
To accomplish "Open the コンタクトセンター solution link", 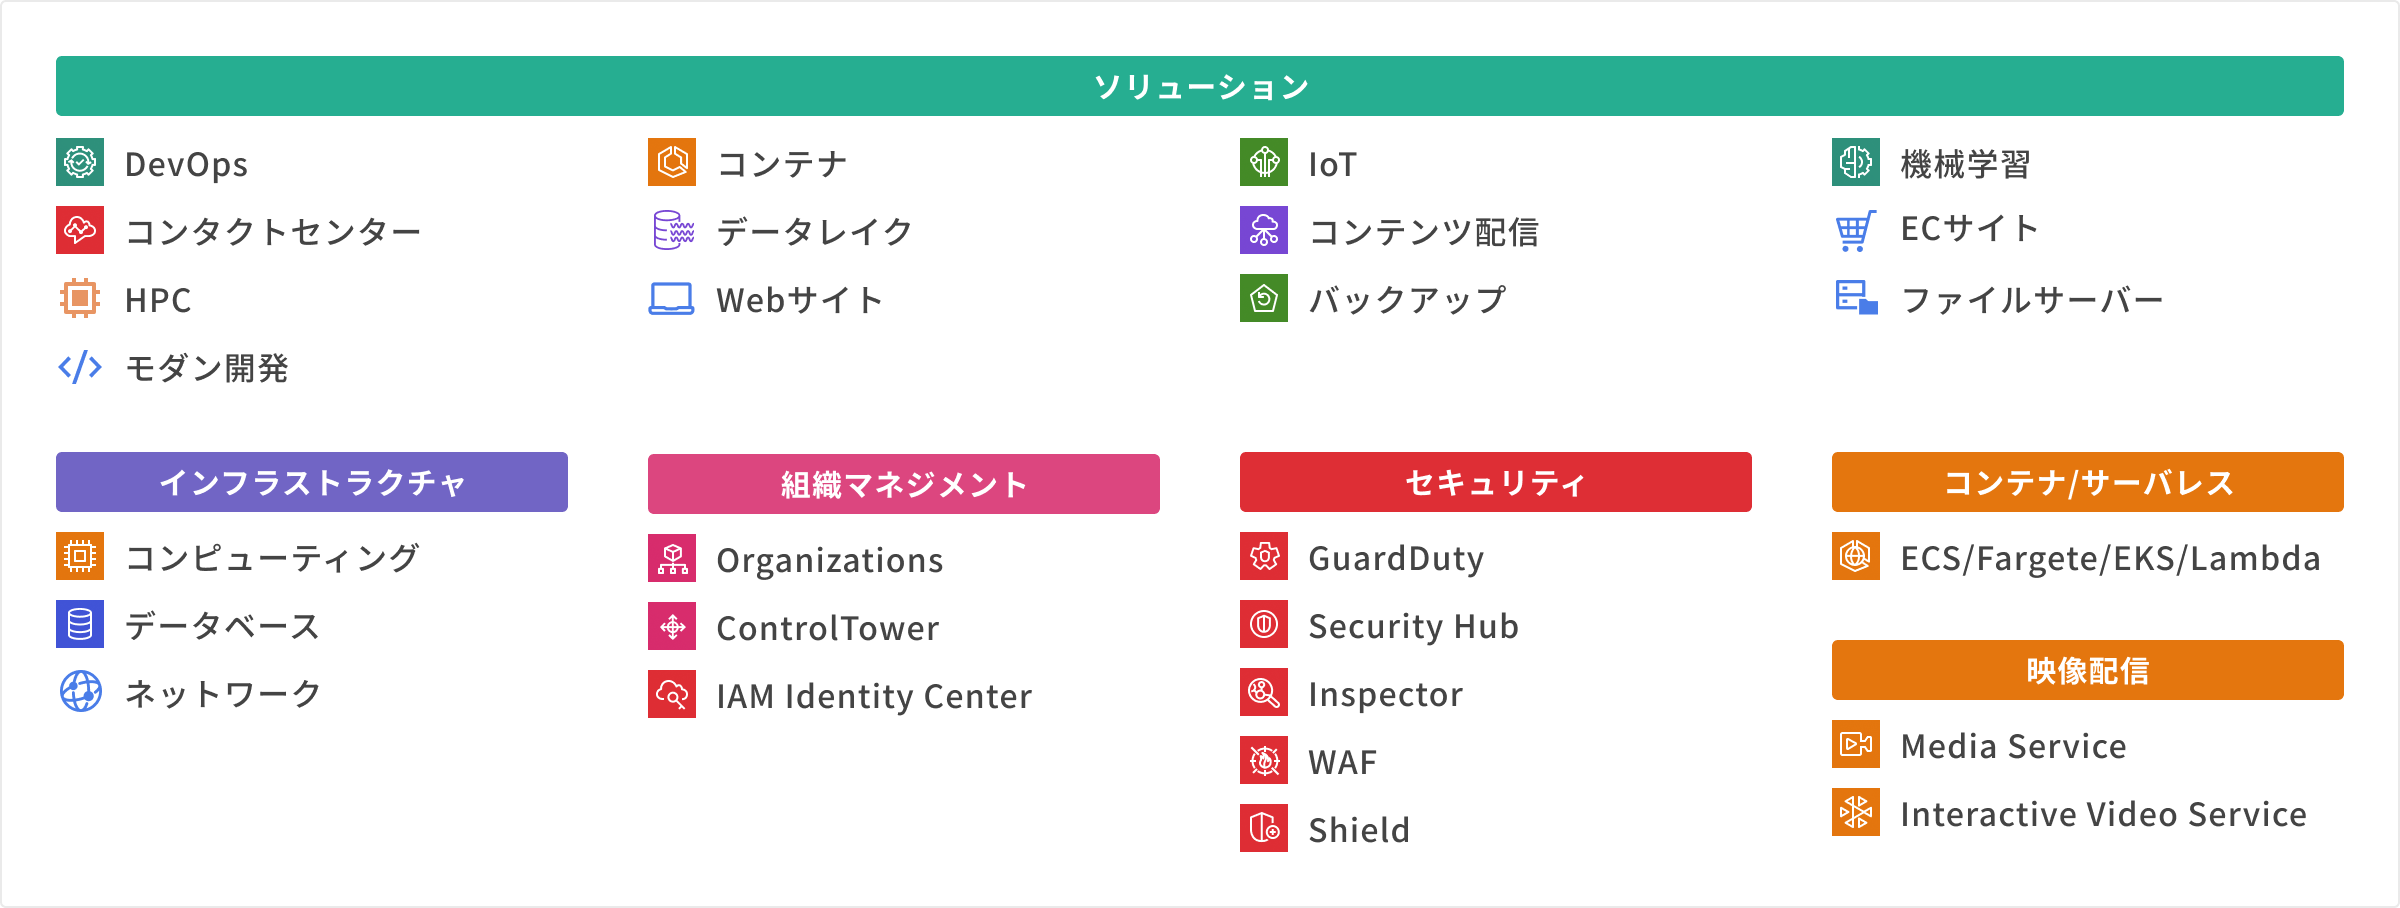I will click(273, 231).
